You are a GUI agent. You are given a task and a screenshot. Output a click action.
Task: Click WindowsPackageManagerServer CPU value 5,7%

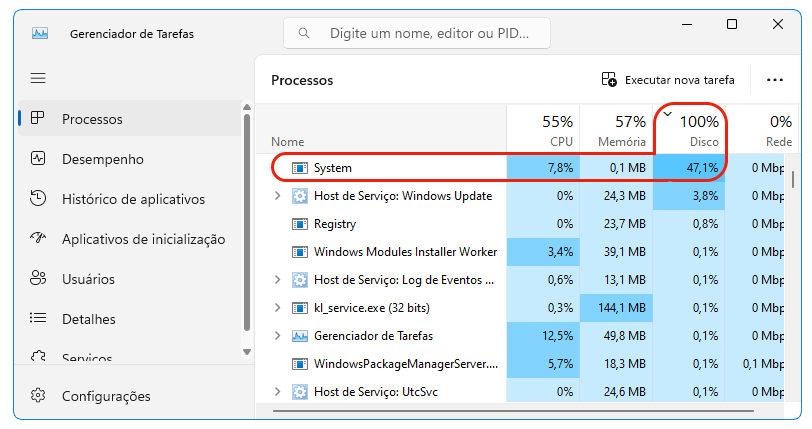pyautogui.click(x=560, y=364)
